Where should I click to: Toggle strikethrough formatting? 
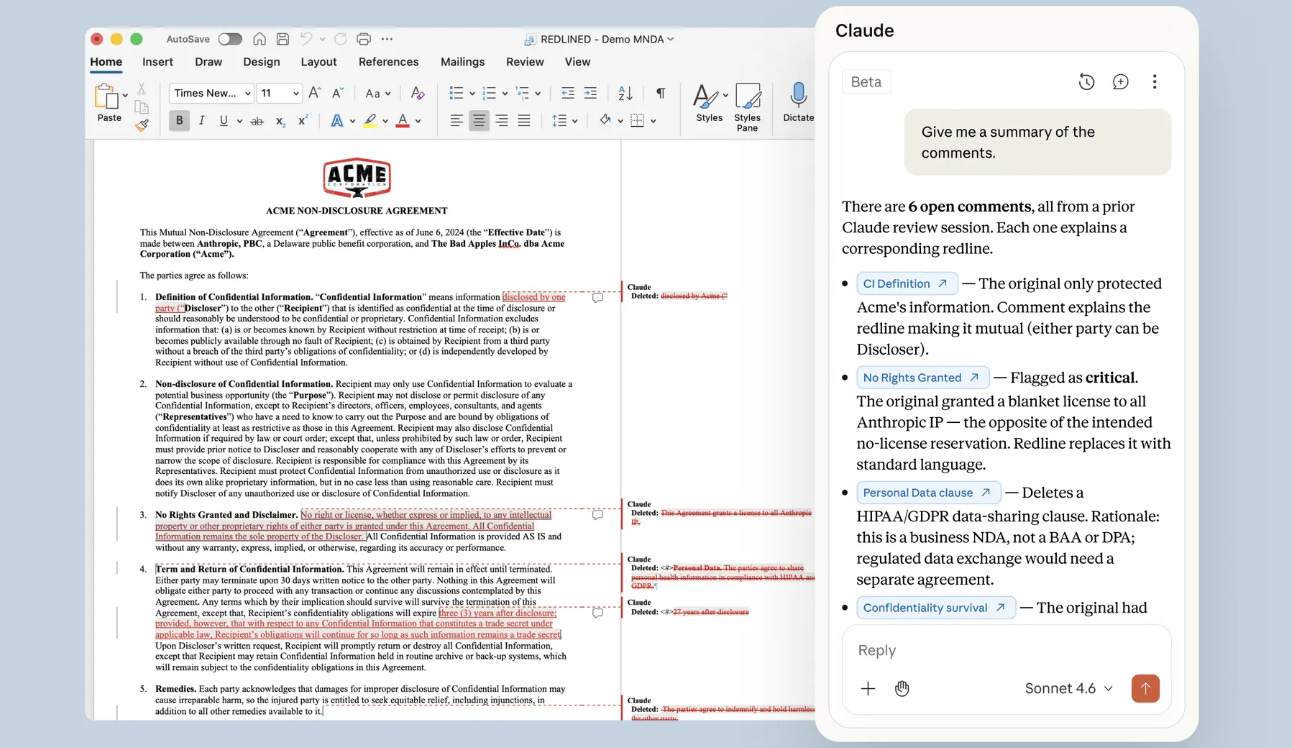click(257, 121)
